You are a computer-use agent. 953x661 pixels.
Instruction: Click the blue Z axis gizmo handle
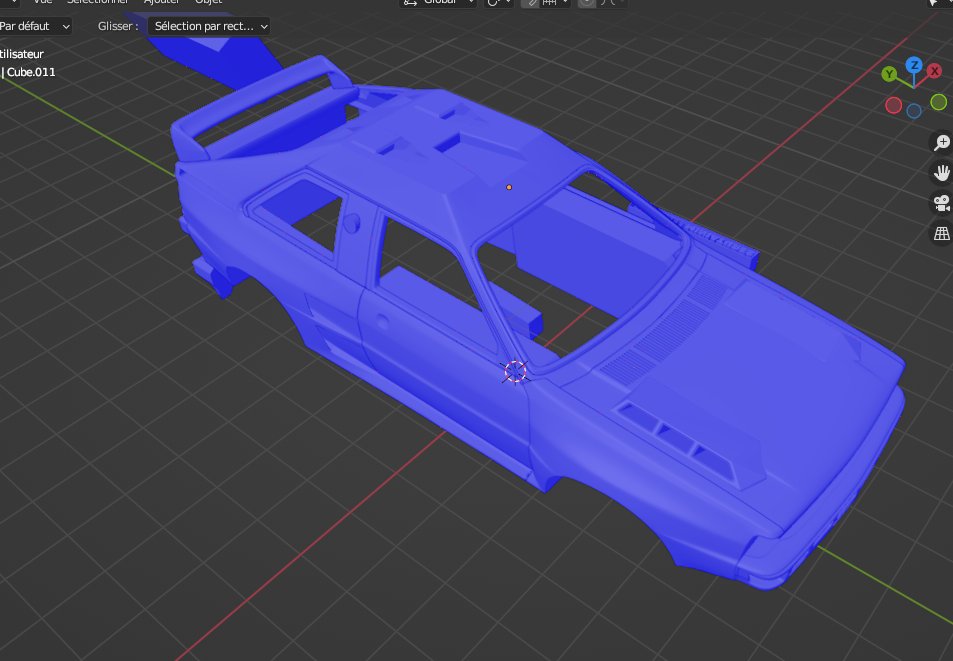(x=913, y=66)
